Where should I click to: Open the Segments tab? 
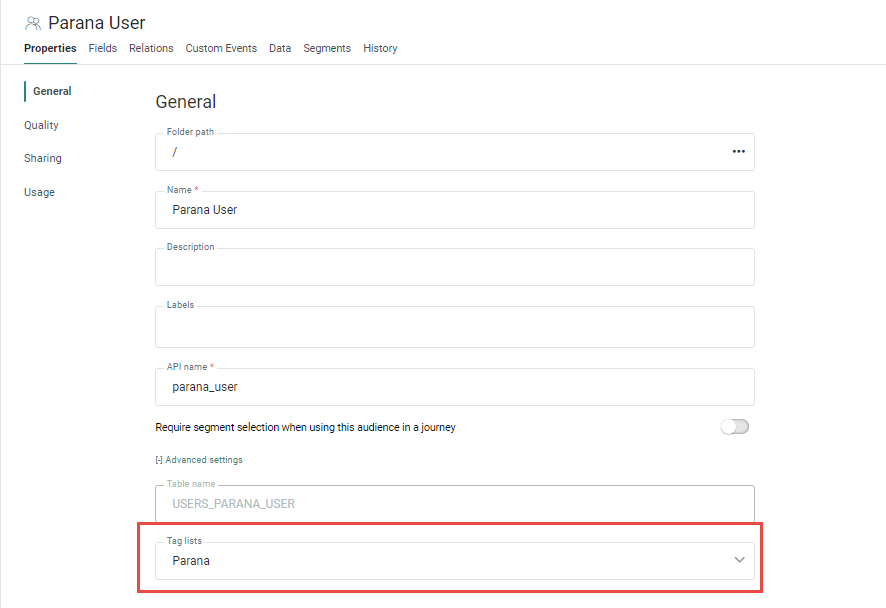click(327, 48)
